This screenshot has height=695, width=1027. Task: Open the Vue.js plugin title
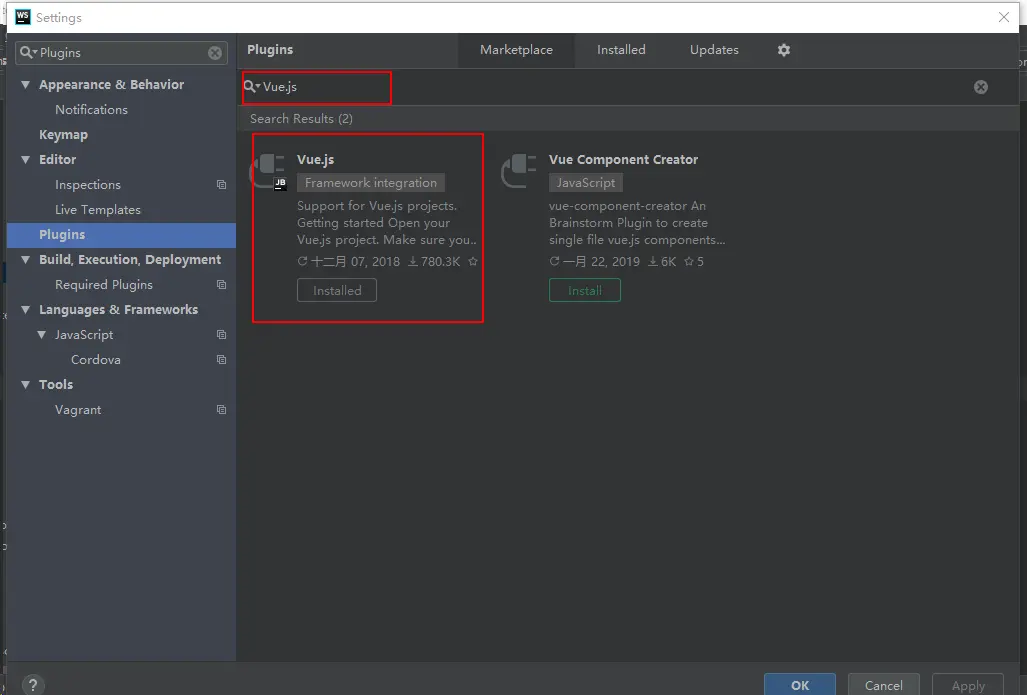[x=315, y=159]
